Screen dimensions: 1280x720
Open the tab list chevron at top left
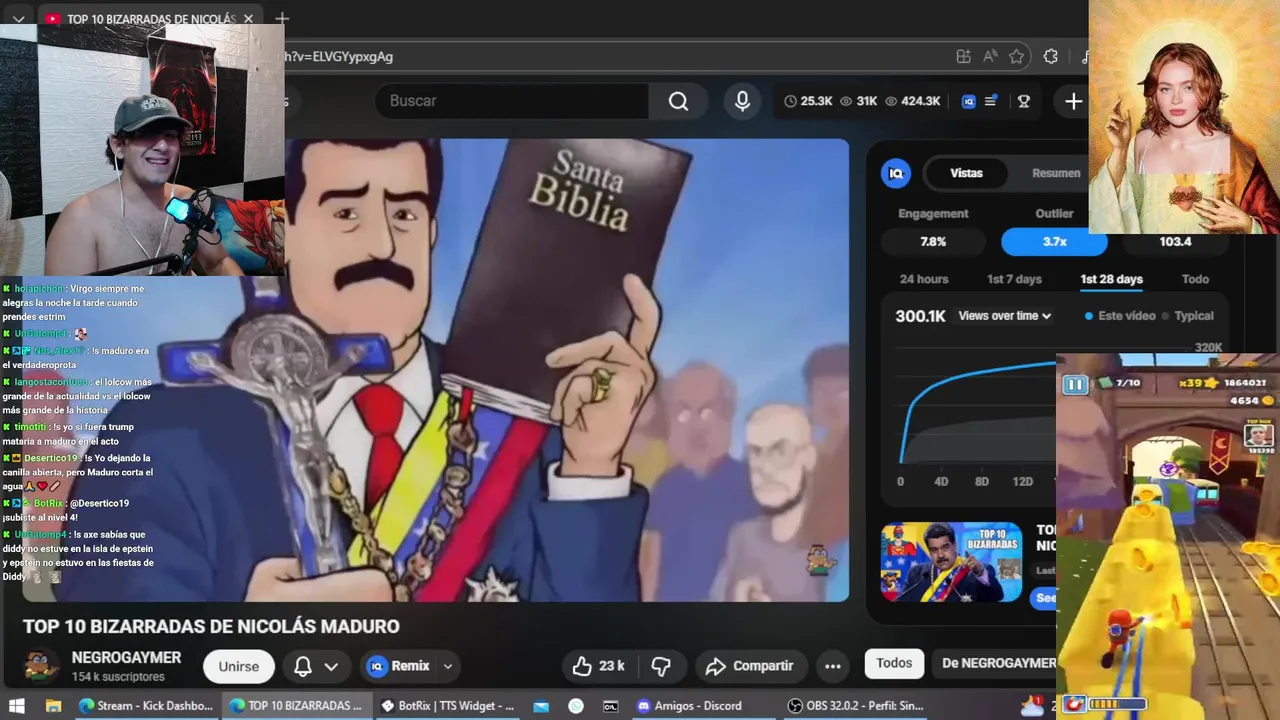pos(18,19)
